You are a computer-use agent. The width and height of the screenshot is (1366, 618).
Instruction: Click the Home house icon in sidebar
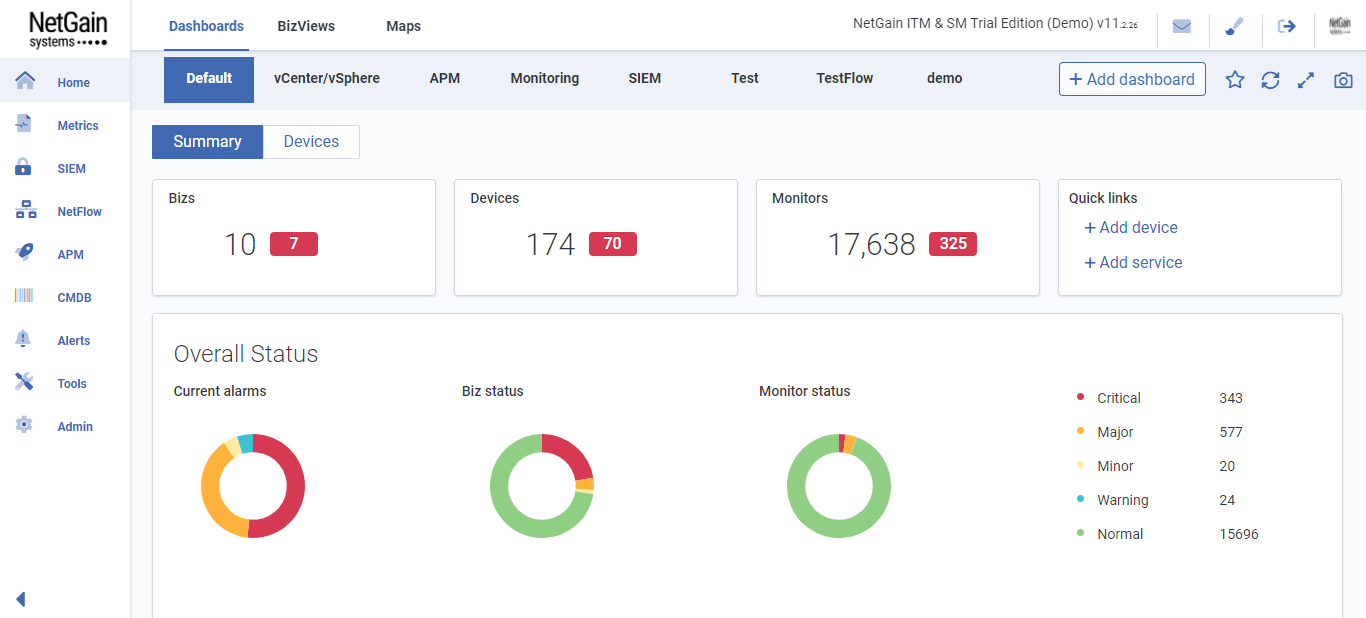(x=25, y=81)
